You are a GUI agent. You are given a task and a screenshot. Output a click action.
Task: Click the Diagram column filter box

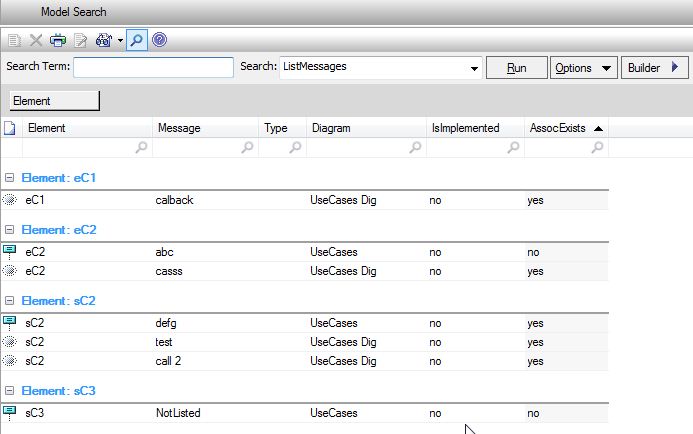(x=366, y=147)
